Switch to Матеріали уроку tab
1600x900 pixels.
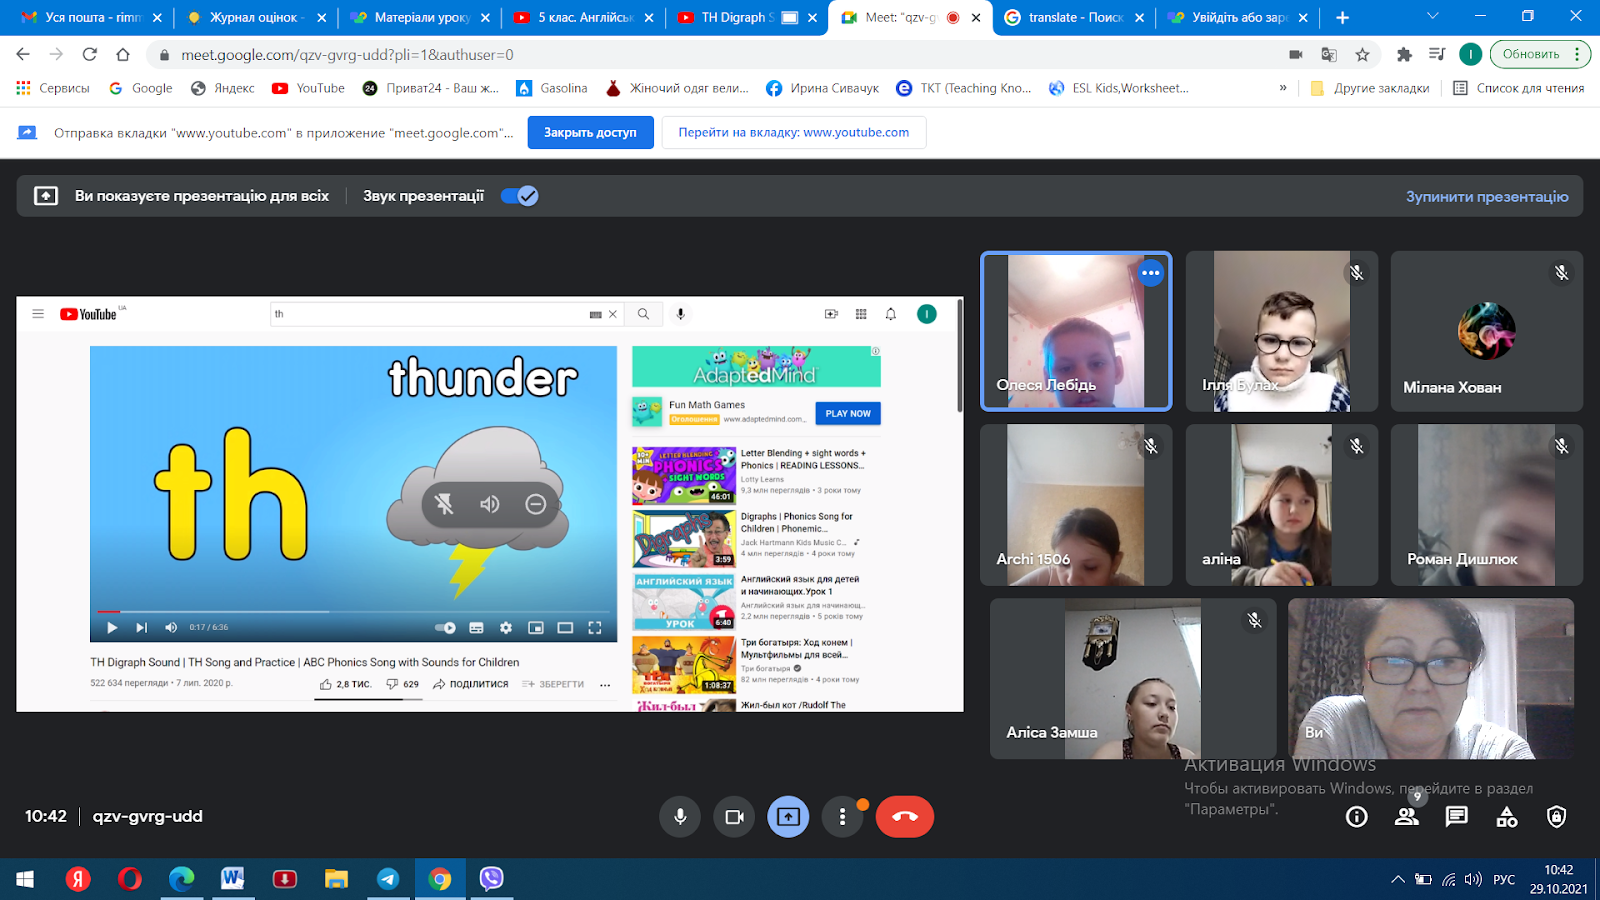coord(422,17)
